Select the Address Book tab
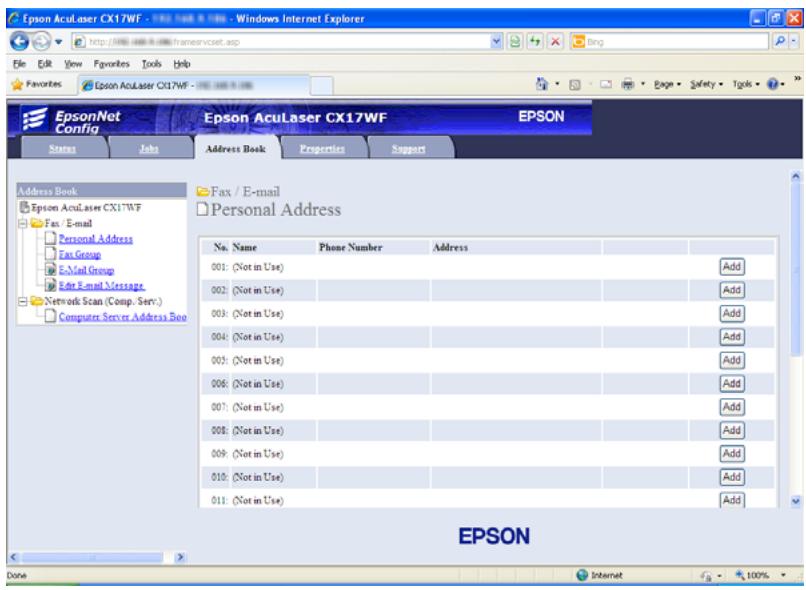 click(x=236, y=149)
